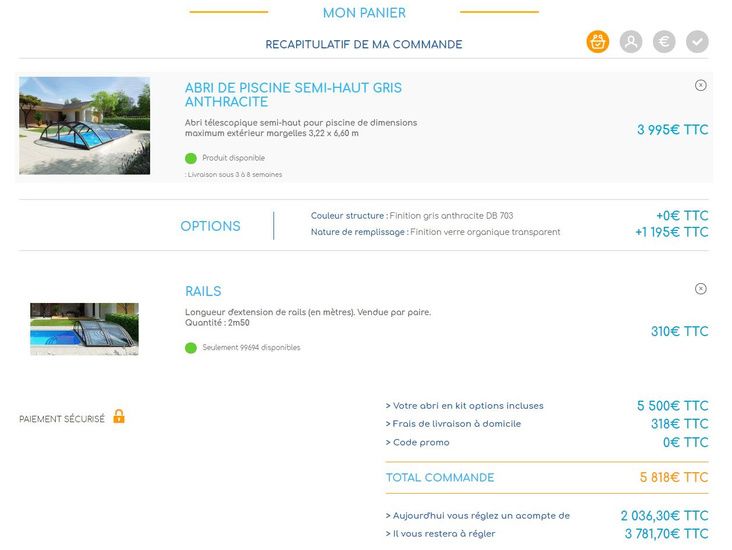Expand the 'Code promo' line
The width and height of the screenshot is (732, 550).
click(417, 442)
